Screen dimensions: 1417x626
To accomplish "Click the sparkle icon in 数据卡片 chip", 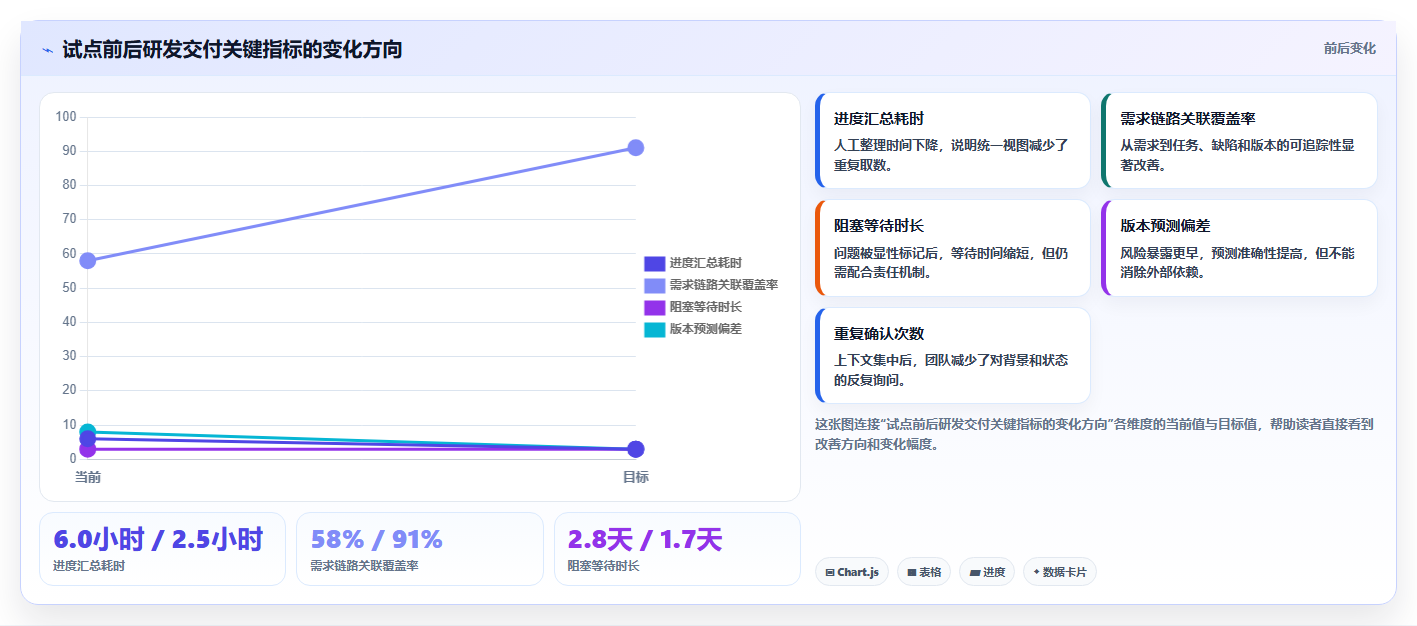I will pyautogui.click(x=1036, y=573).
